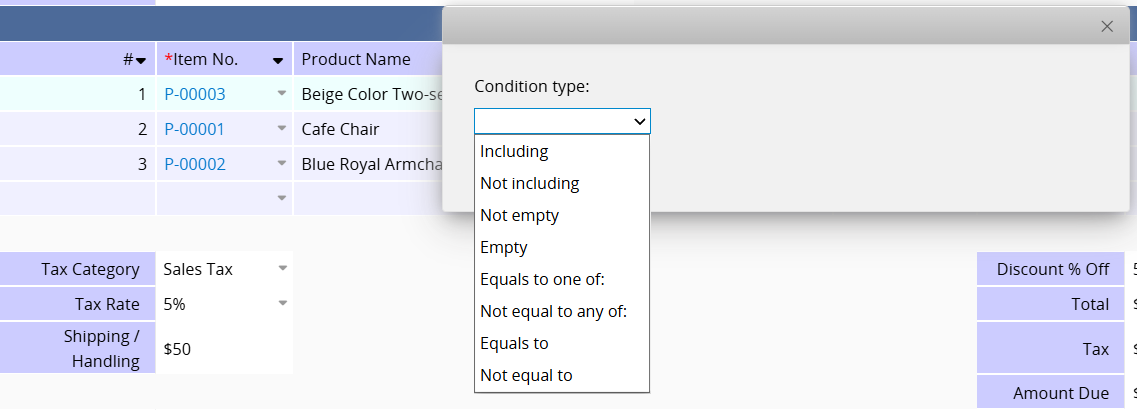Expand dropdown arrow for item P-00002
Screen dimensions: 1137x410
282,163
